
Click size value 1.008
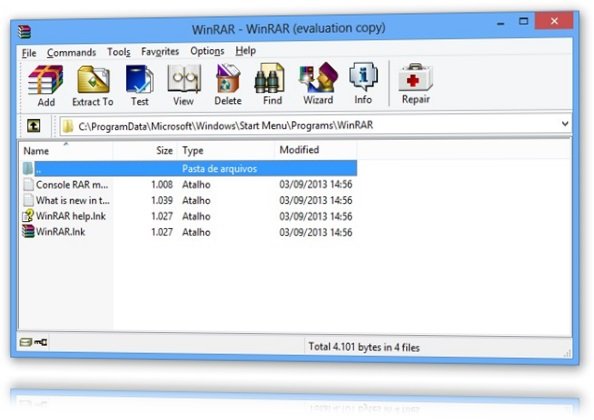pyautogui.click(x=162, y=184)
